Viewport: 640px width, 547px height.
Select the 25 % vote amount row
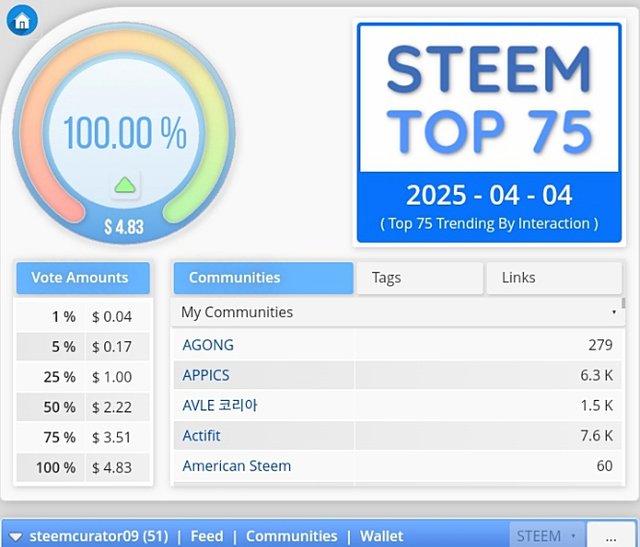(x=83, y=377)
